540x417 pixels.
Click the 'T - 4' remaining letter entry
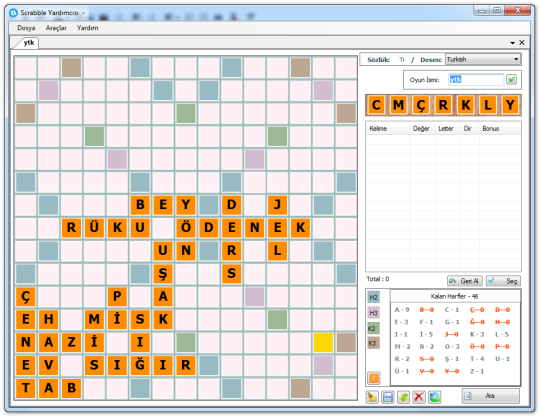pos(477,359)
